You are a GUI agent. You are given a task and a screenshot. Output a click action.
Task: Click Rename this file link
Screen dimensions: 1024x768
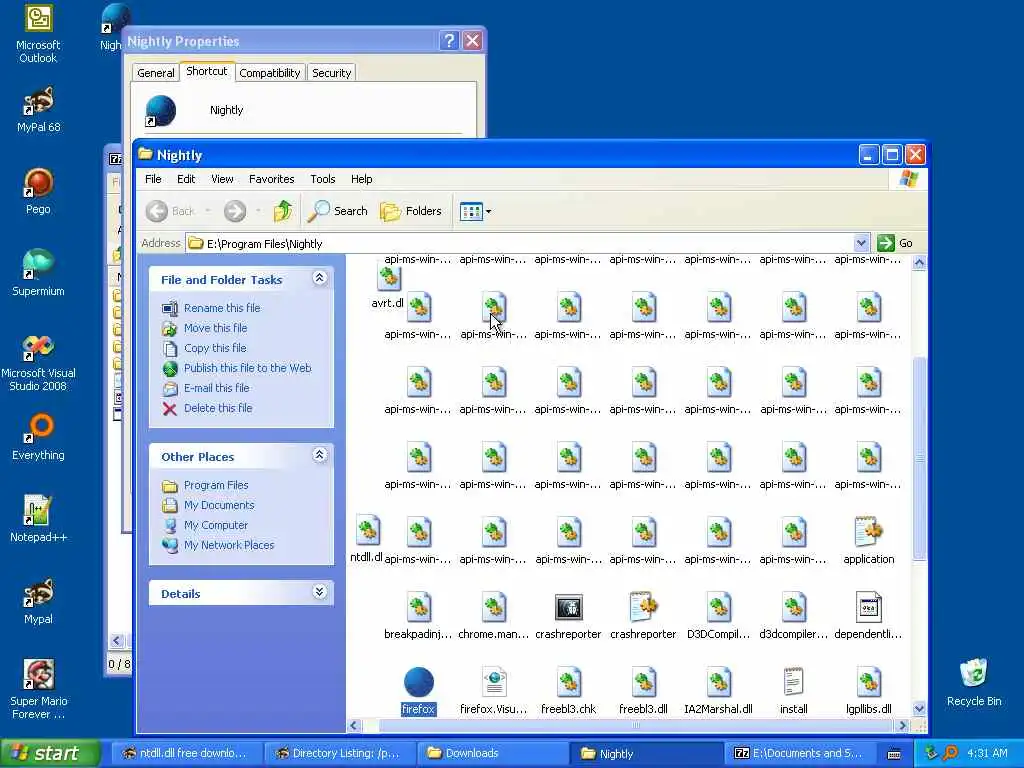pyautogui.click(x=222, y=308)
